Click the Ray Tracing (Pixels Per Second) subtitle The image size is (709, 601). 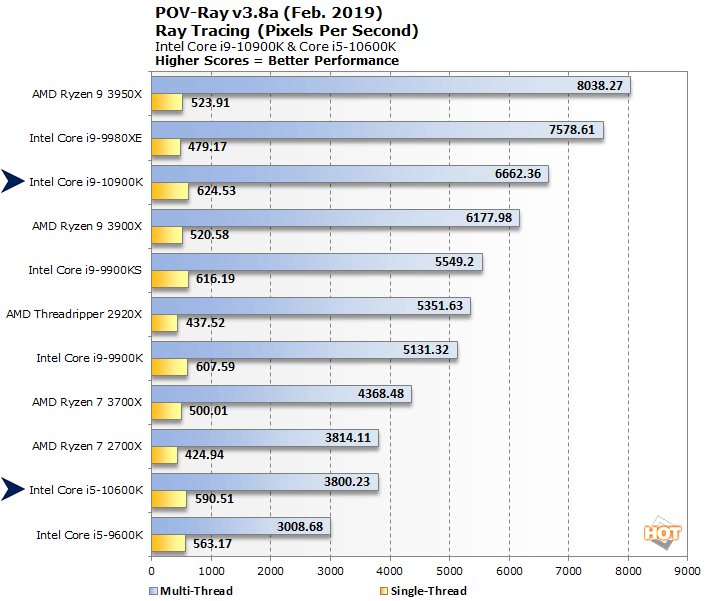(287, 31)
